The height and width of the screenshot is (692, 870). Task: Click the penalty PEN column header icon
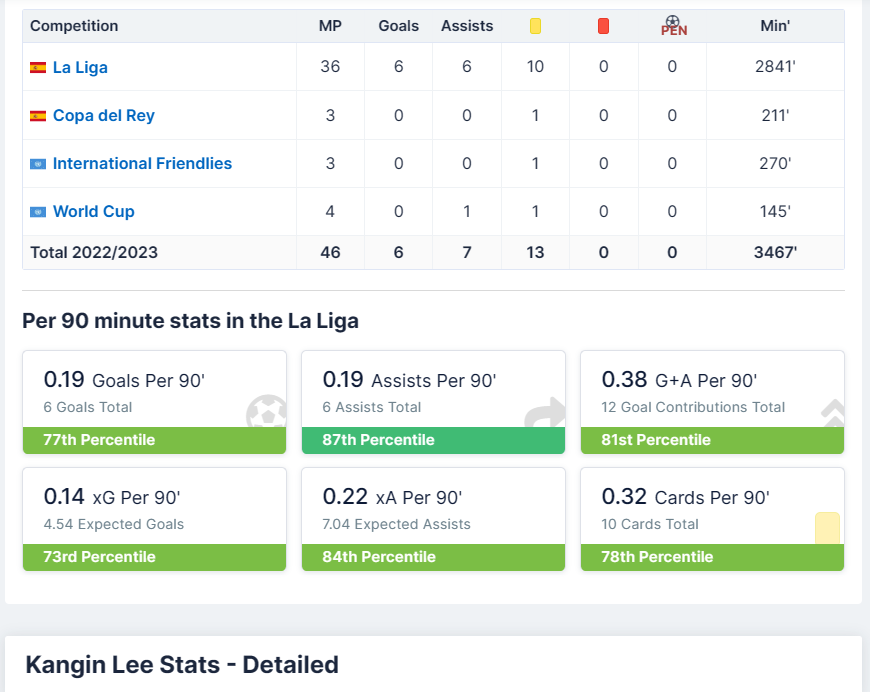(673, 26)
